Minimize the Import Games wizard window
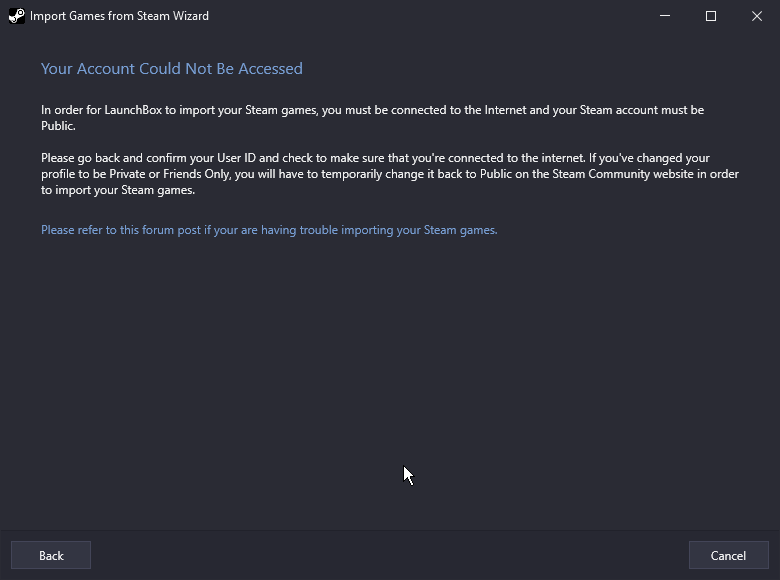This screenshot has width=780, height=580. tap(665, 16)
